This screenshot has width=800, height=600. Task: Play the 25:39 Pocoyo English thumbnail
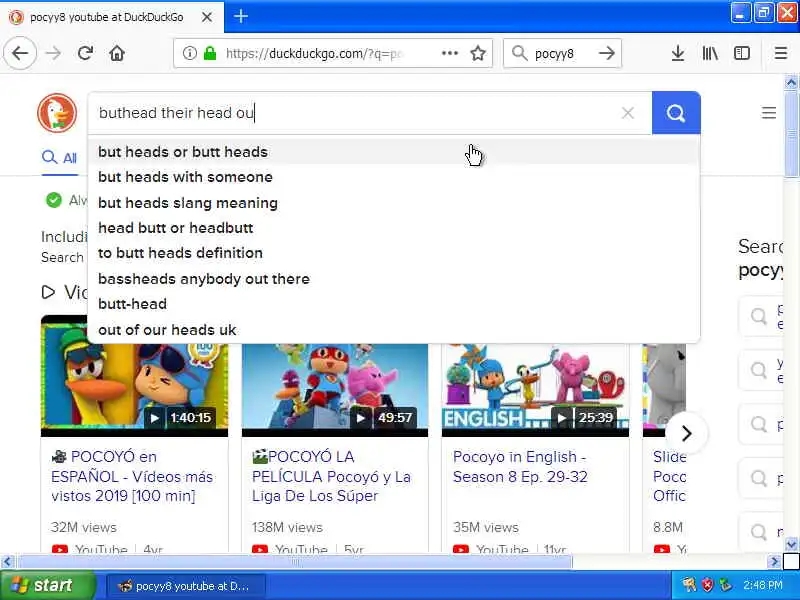(535, 390)
